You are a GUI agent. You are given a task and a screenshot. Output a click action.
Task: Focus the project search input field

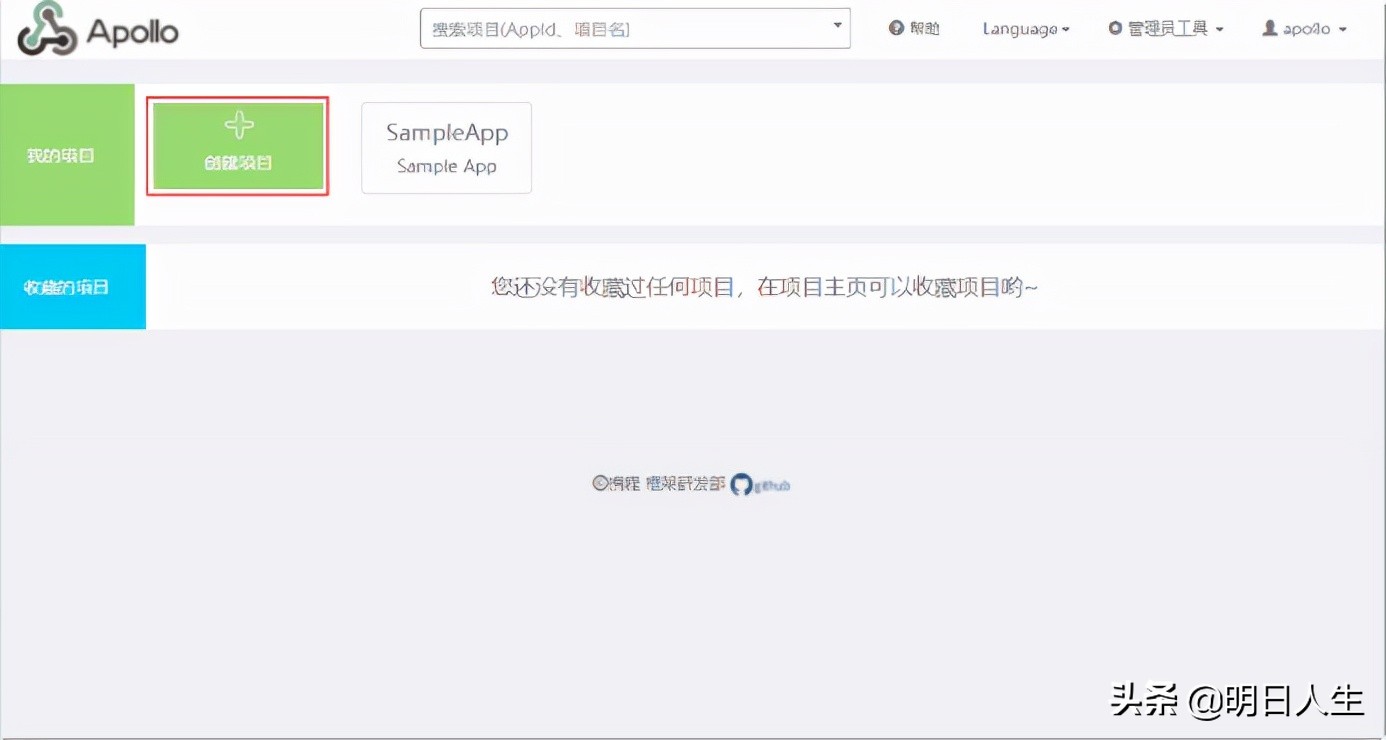(x=635, y=29)
